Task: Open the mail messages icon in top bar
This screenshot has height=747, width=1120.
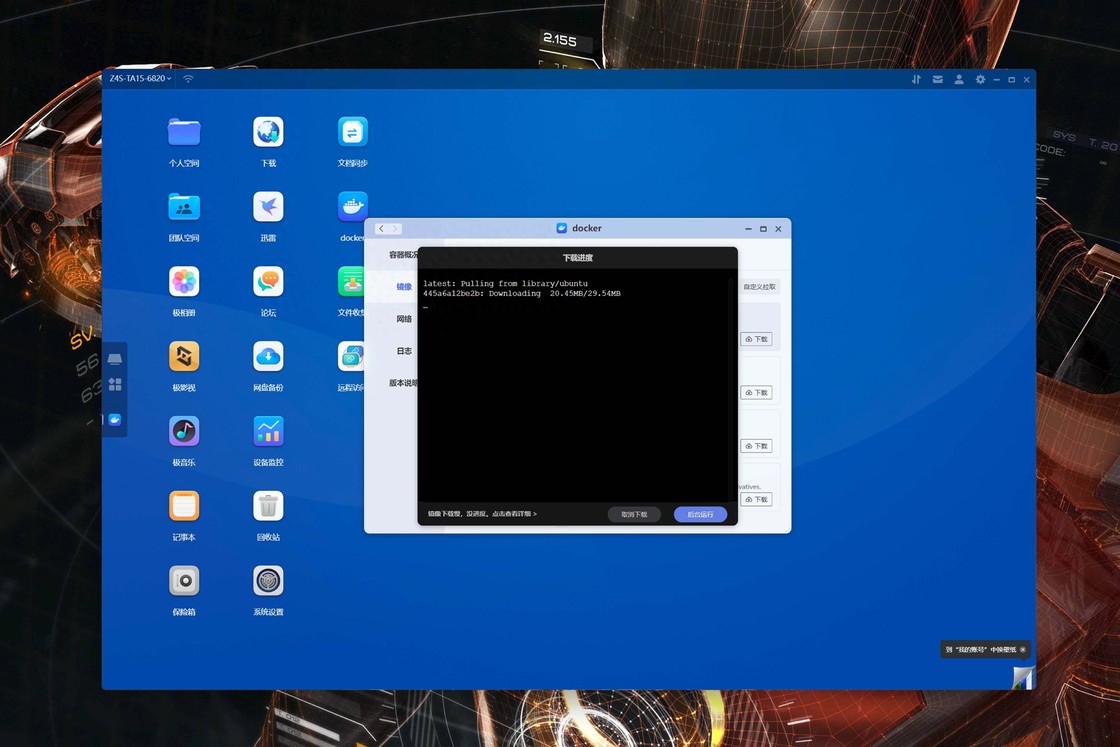Action: 938,79
